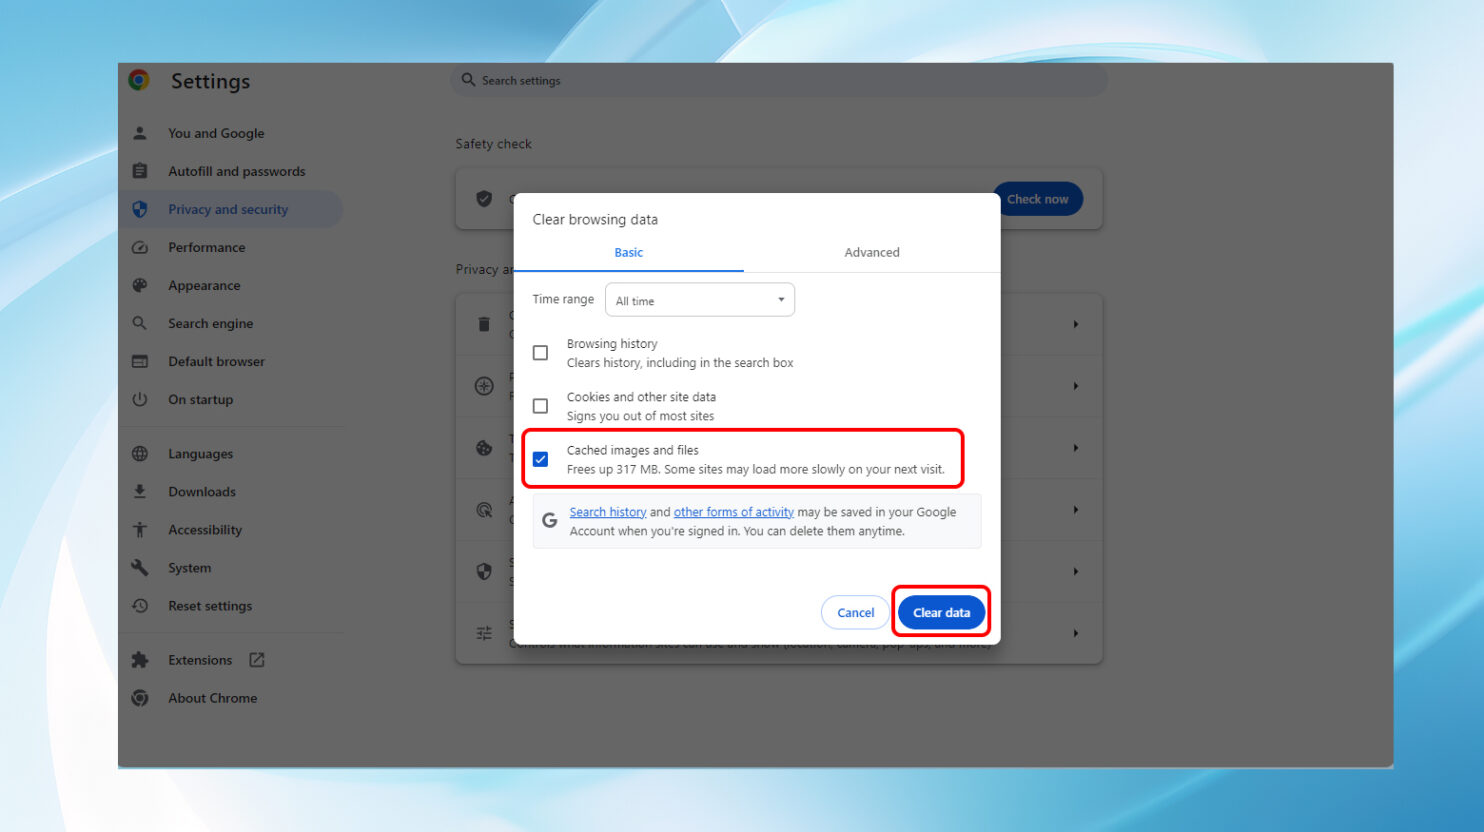Click the Accessibility figure icon
The image size is (1484, 832).
140,530
